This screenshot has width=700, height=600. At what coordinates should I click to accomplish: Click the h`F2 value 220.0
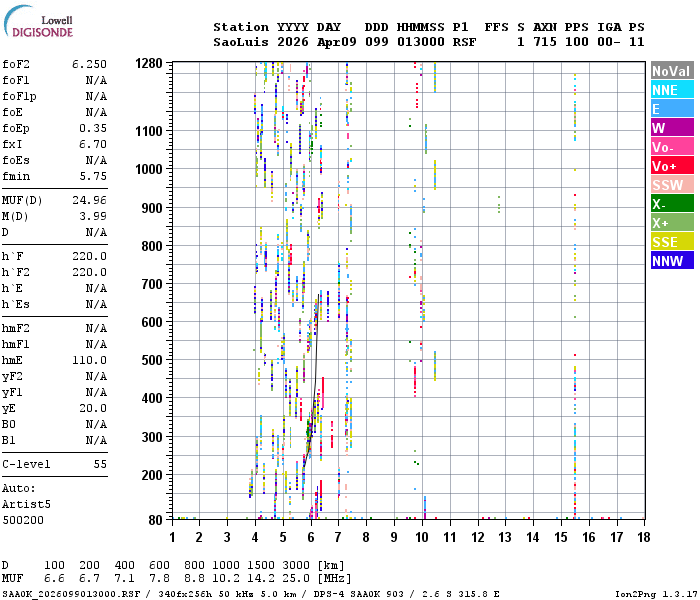pyautogui.click(x=89, y=272)
